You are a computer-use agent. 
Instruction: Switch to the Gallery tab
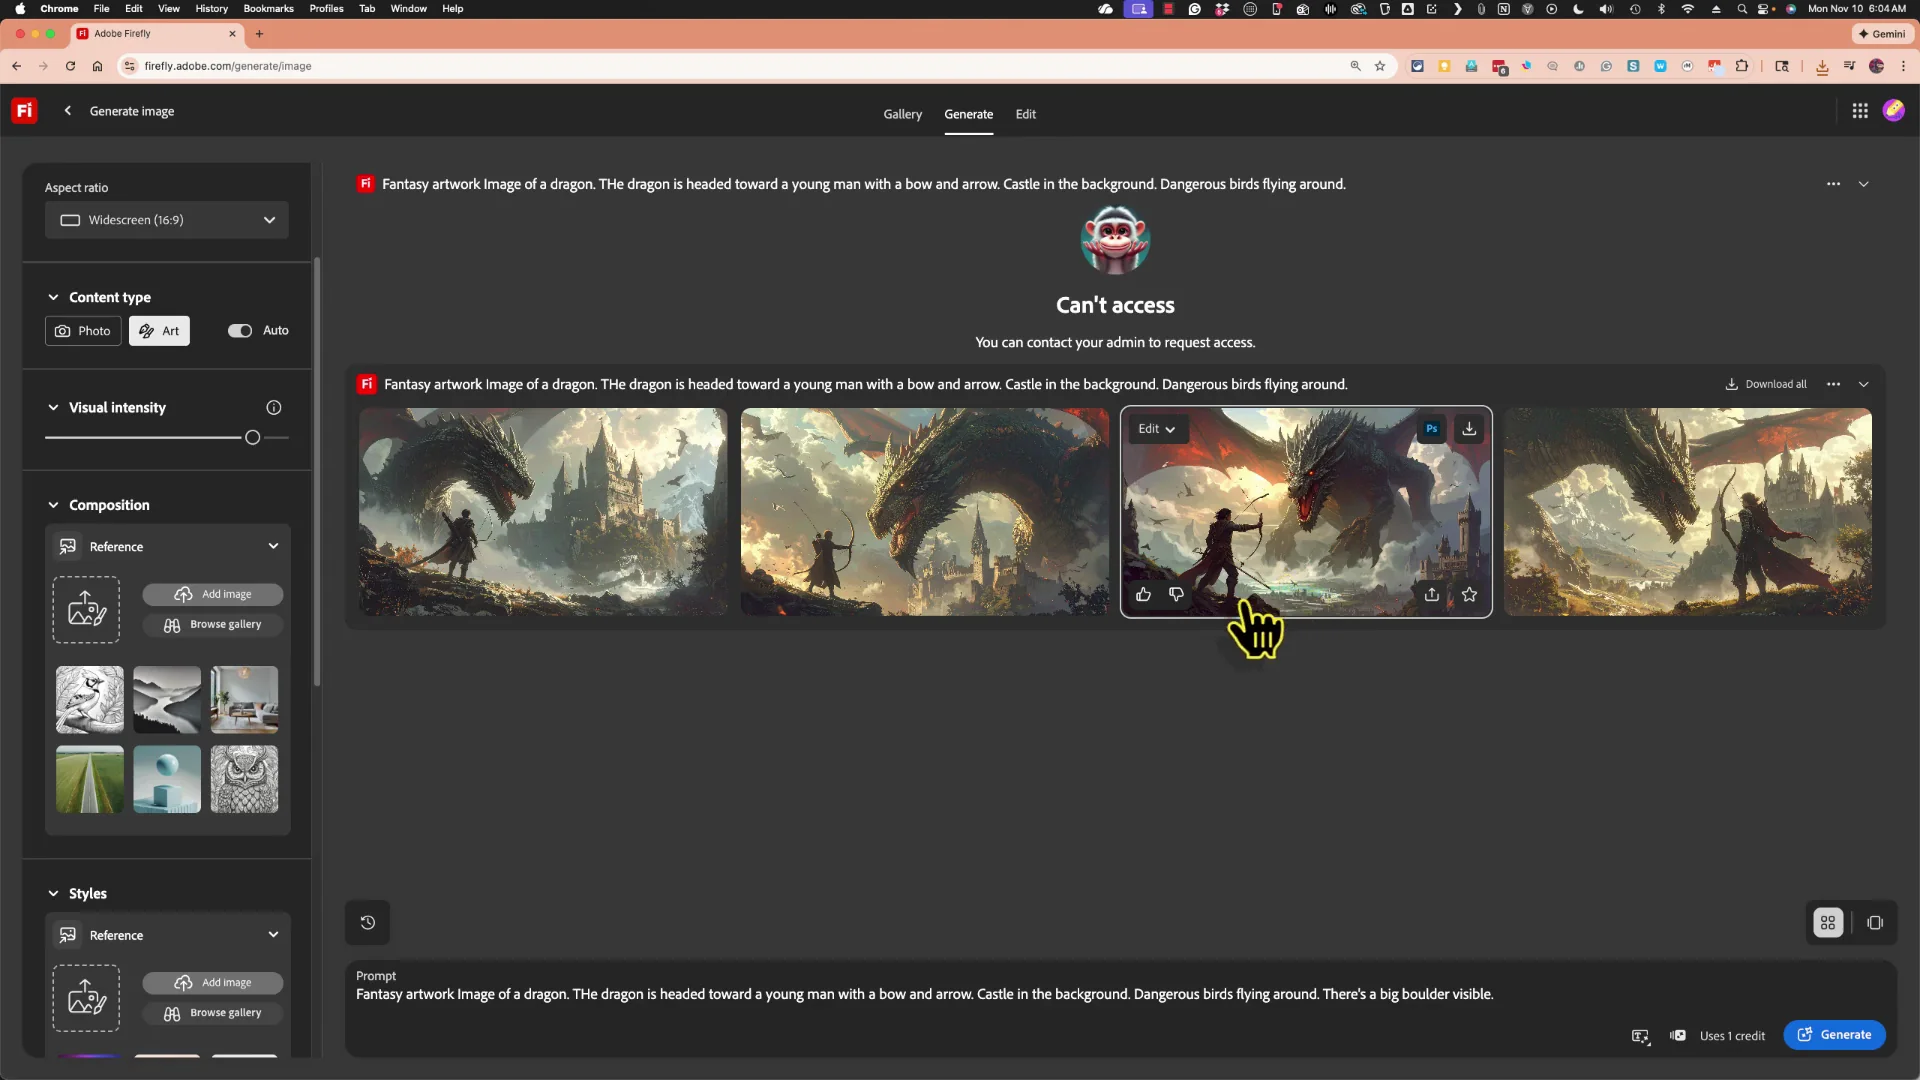[902, 114]
